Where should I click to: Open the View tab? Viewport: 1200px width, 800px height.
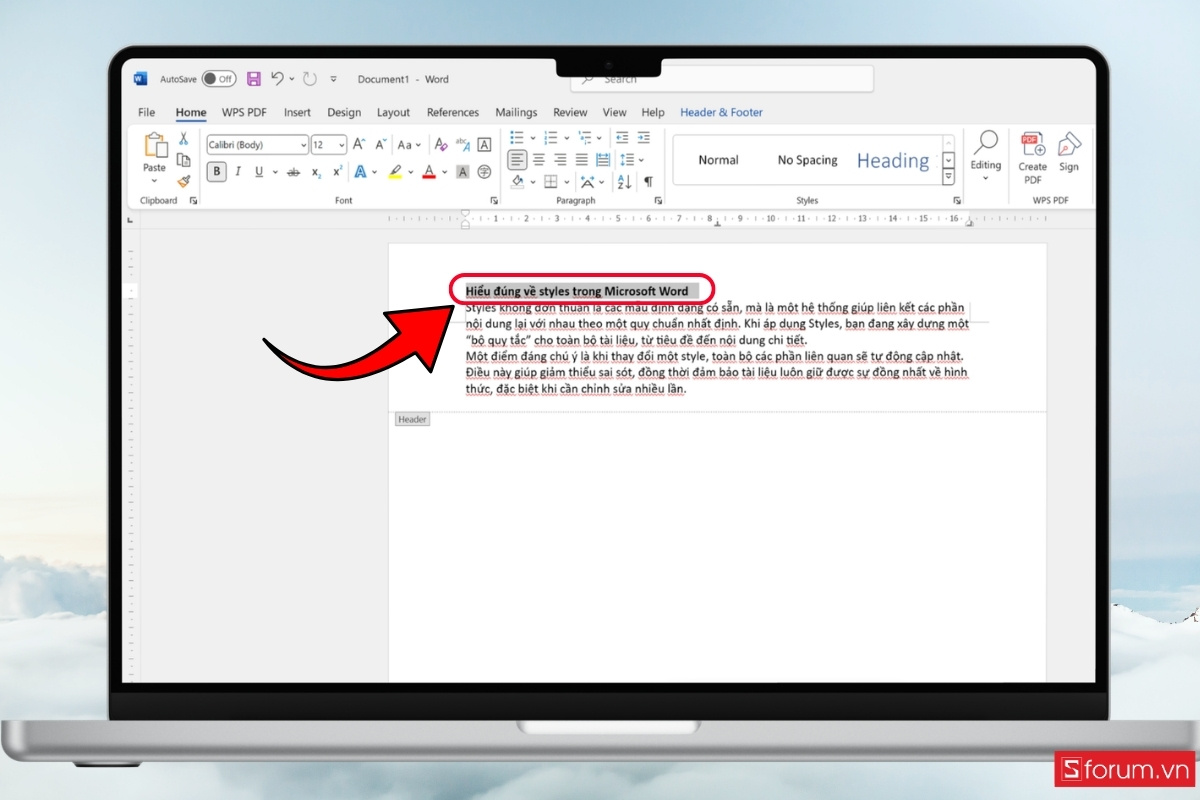coord(614,112)
